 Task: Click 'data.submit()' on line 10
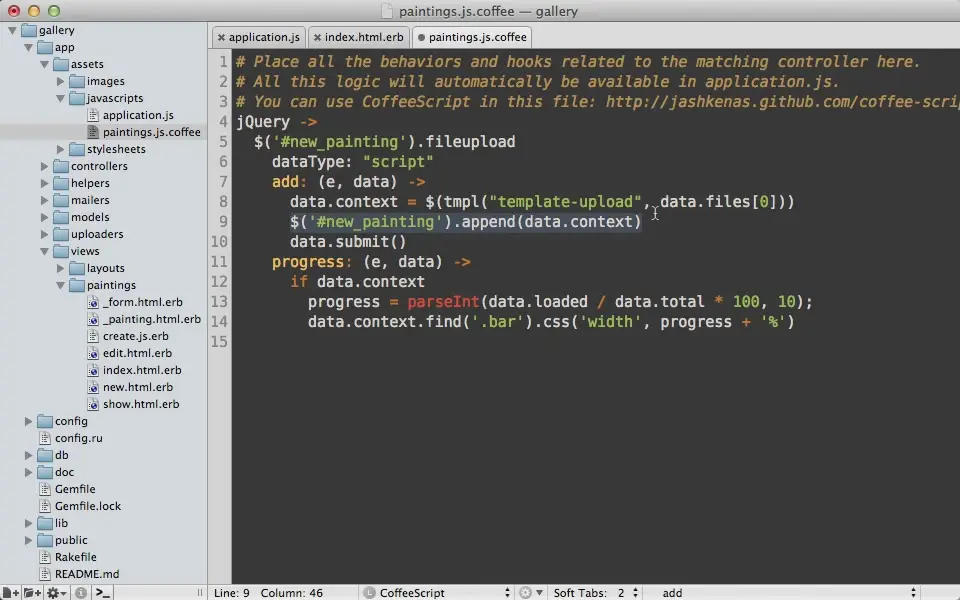(348, 242)
